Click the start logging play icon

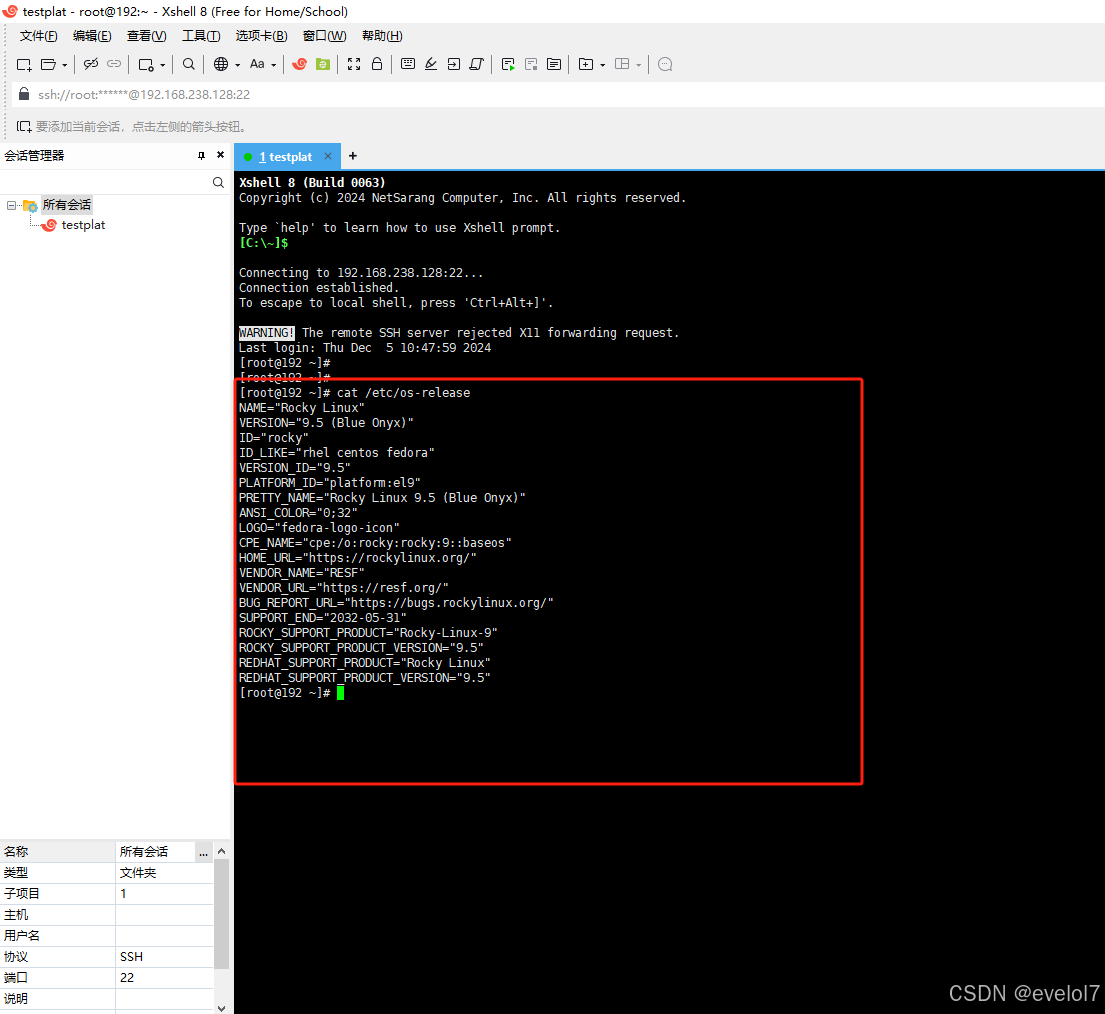(x=508, y=64)
